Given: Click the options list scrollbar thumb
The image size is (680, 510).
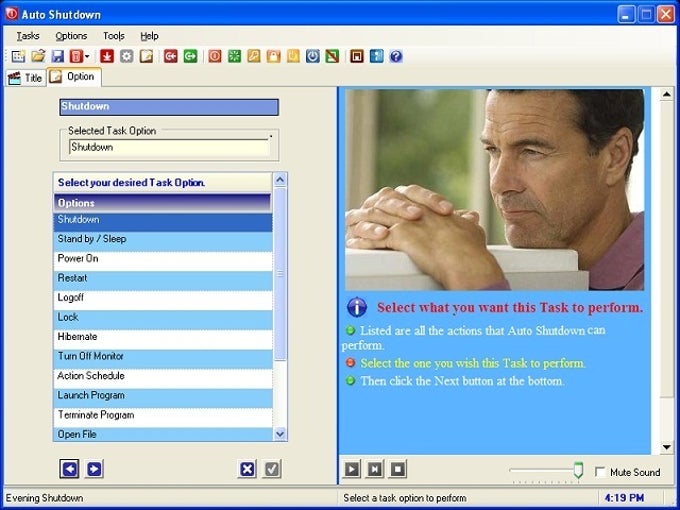Looking at the screenshot, I should coord(280,274).
